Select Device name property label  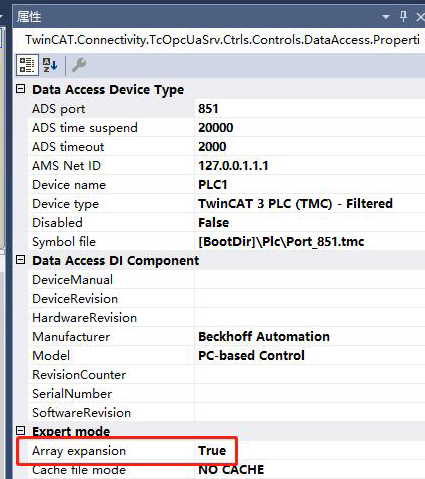tap(69, 185)
